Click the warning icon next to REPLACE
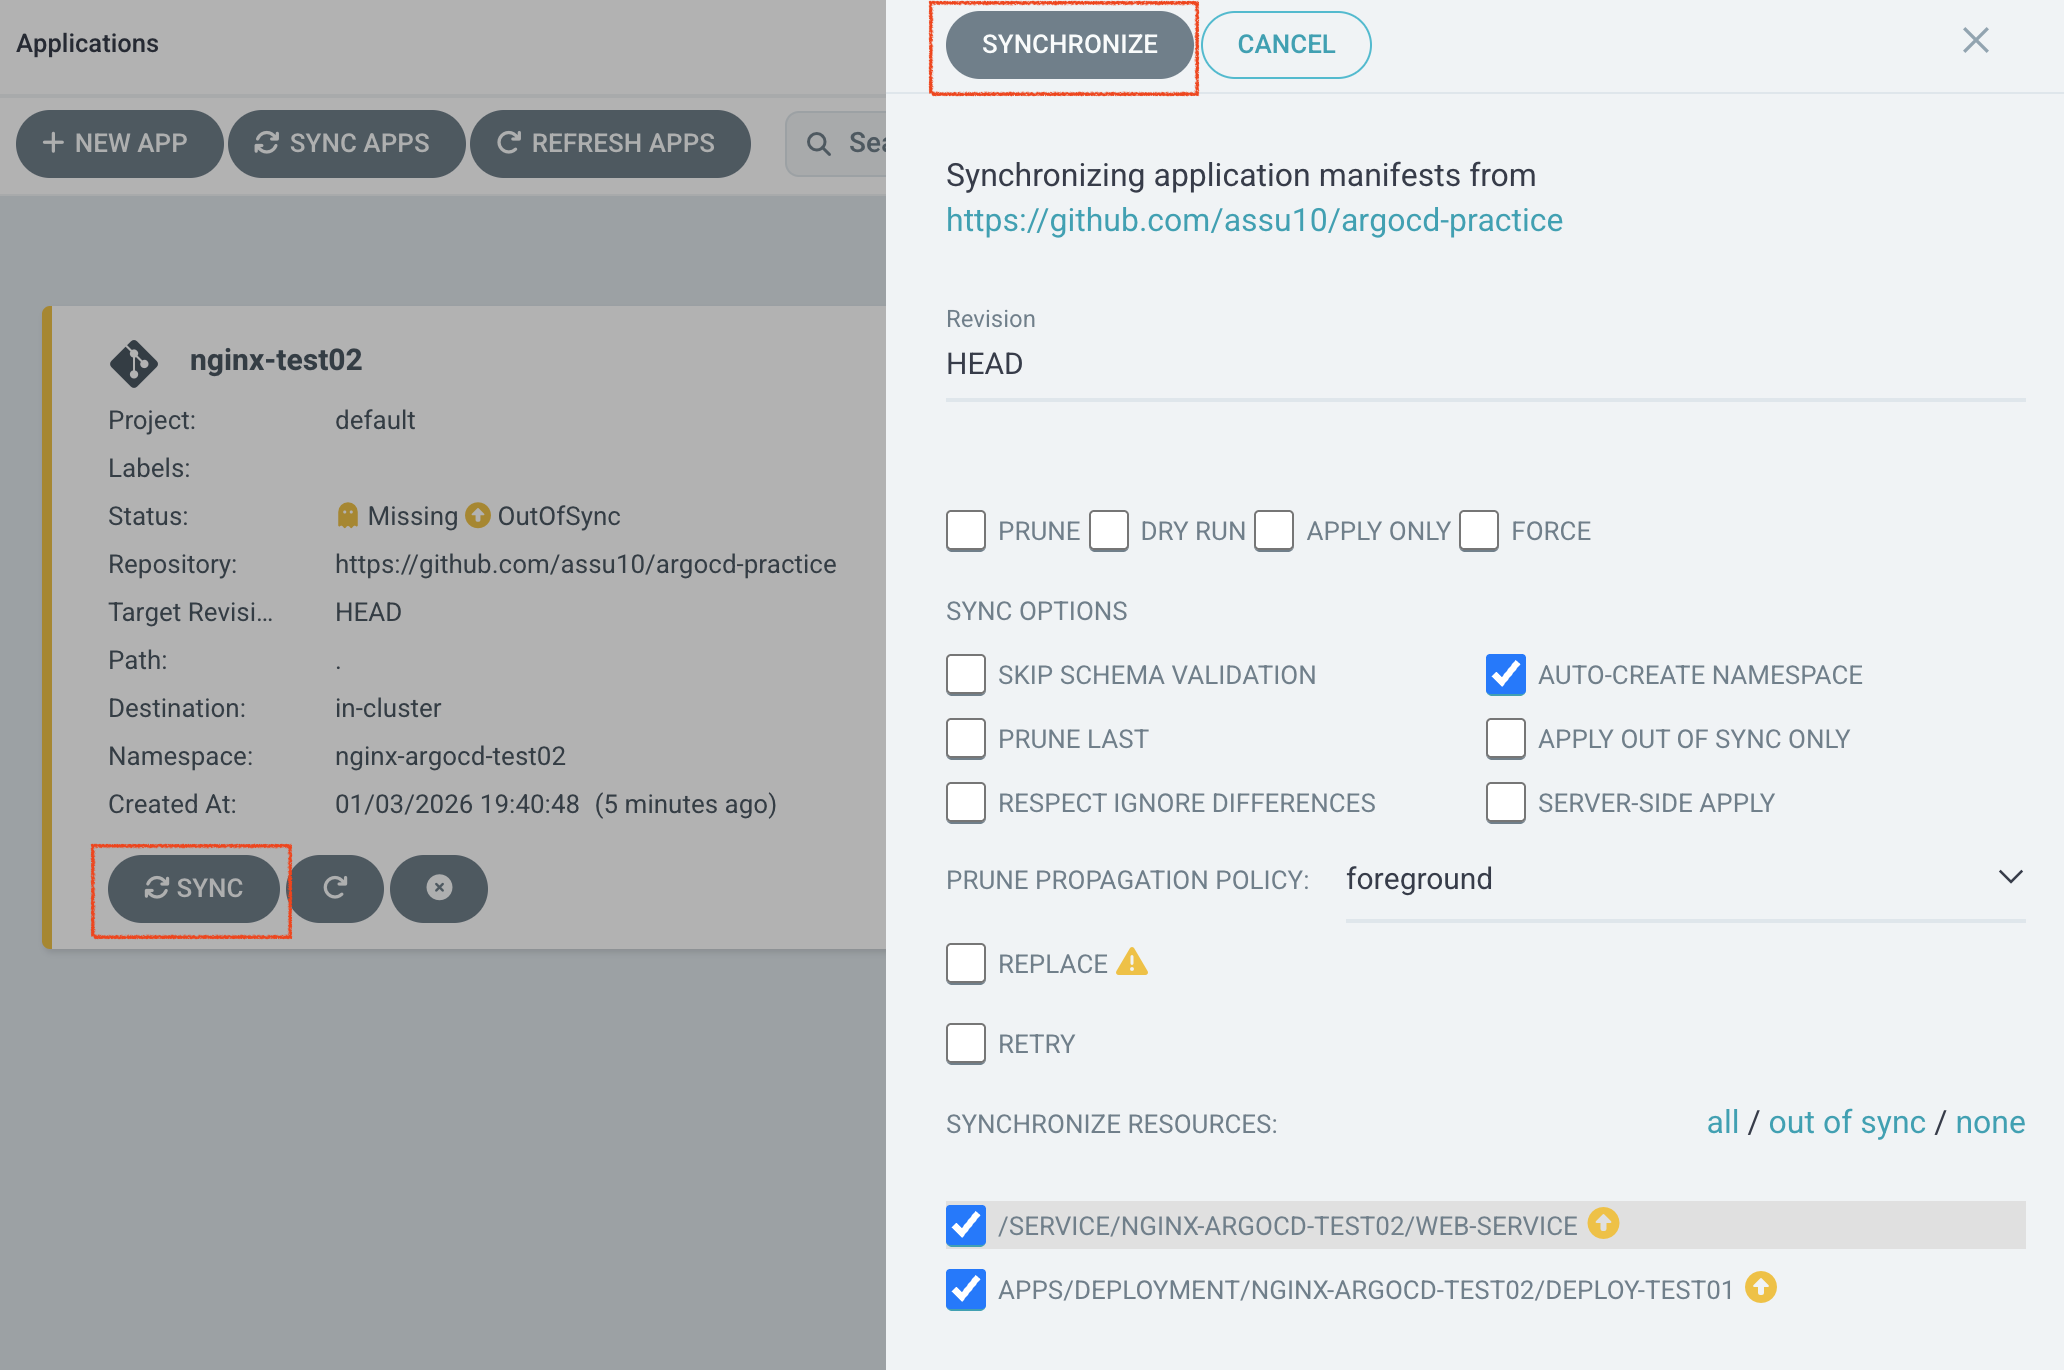 pyautogui.click(x=1132, y=962)
